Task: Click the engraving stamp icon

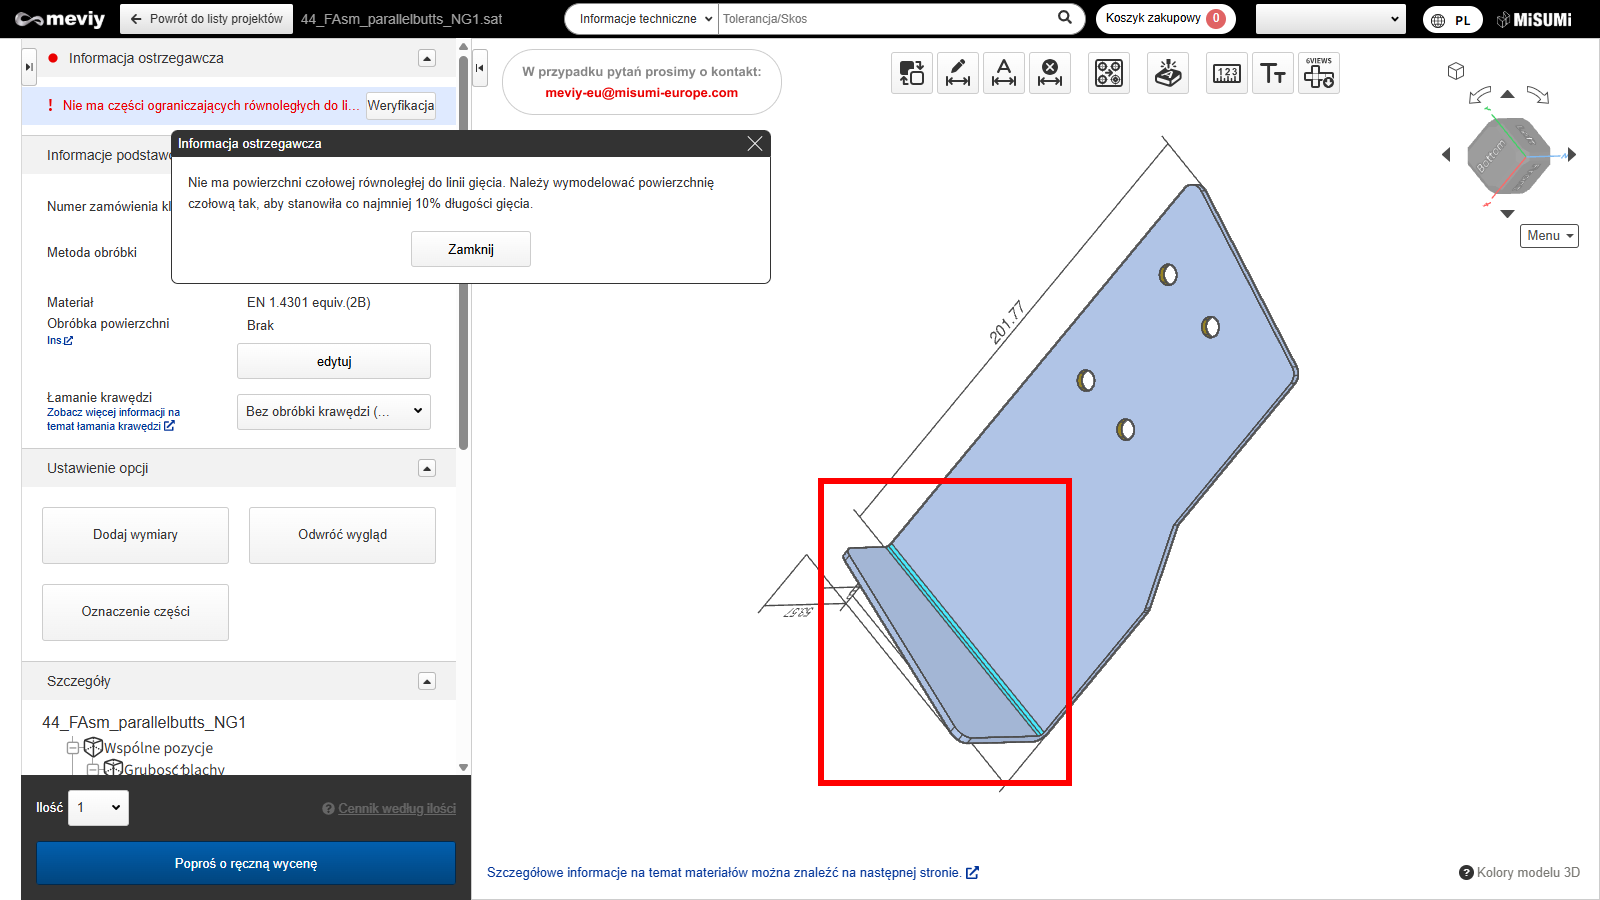Action: (x=1167, y=73)
